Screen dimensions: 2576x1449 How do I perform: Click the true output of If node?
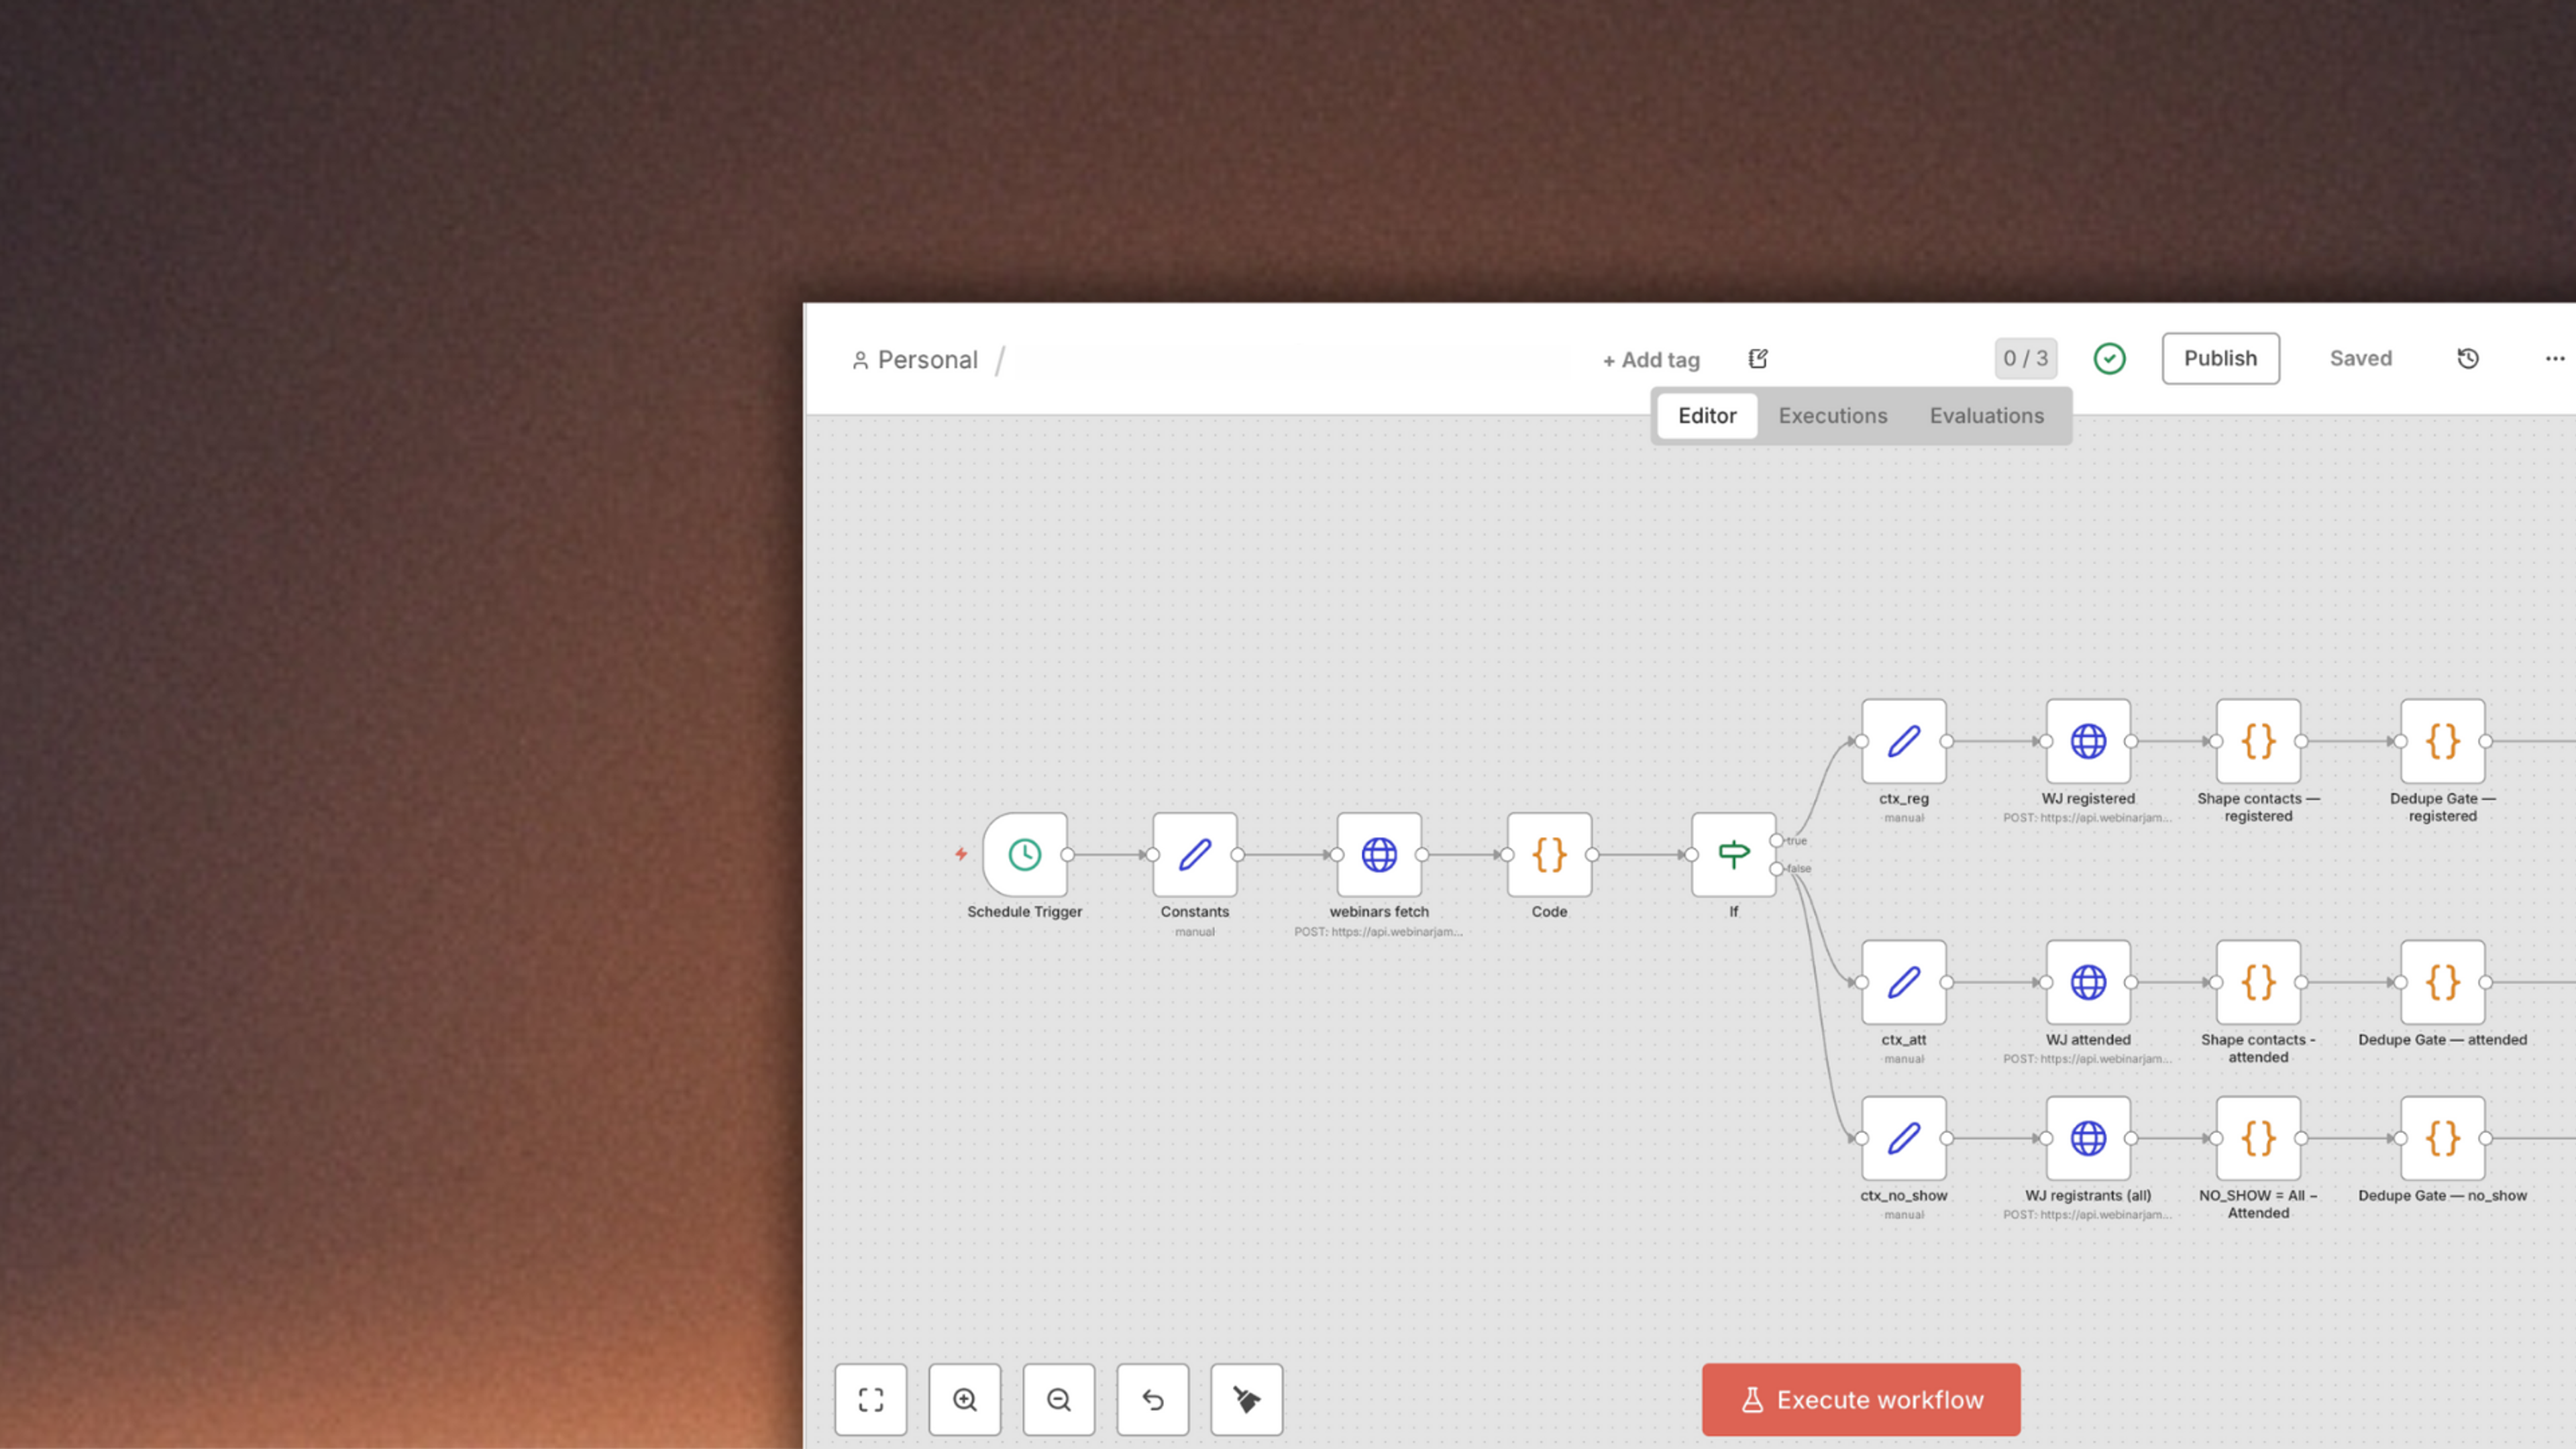pyautogui.click(x=1776, y=840)
